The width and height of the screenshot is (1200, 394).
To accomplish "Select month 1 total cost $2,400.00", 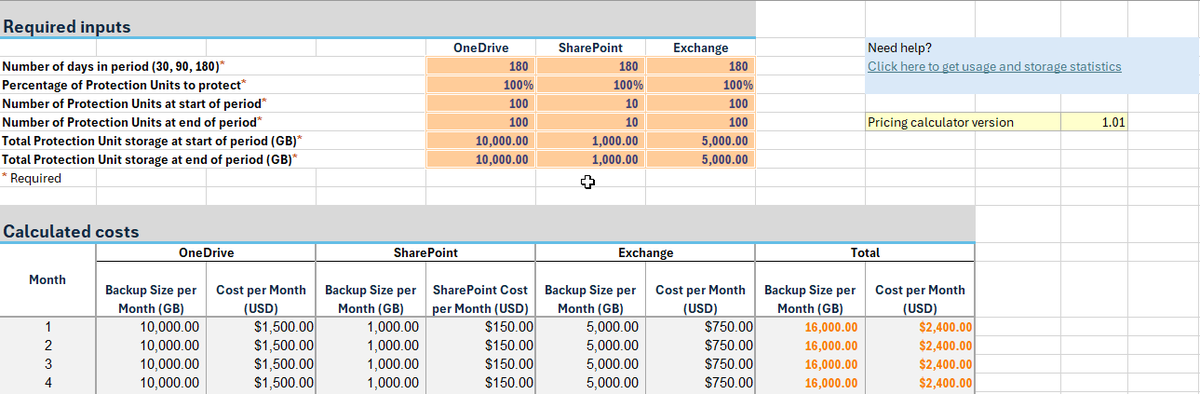I will pos(920,327).
